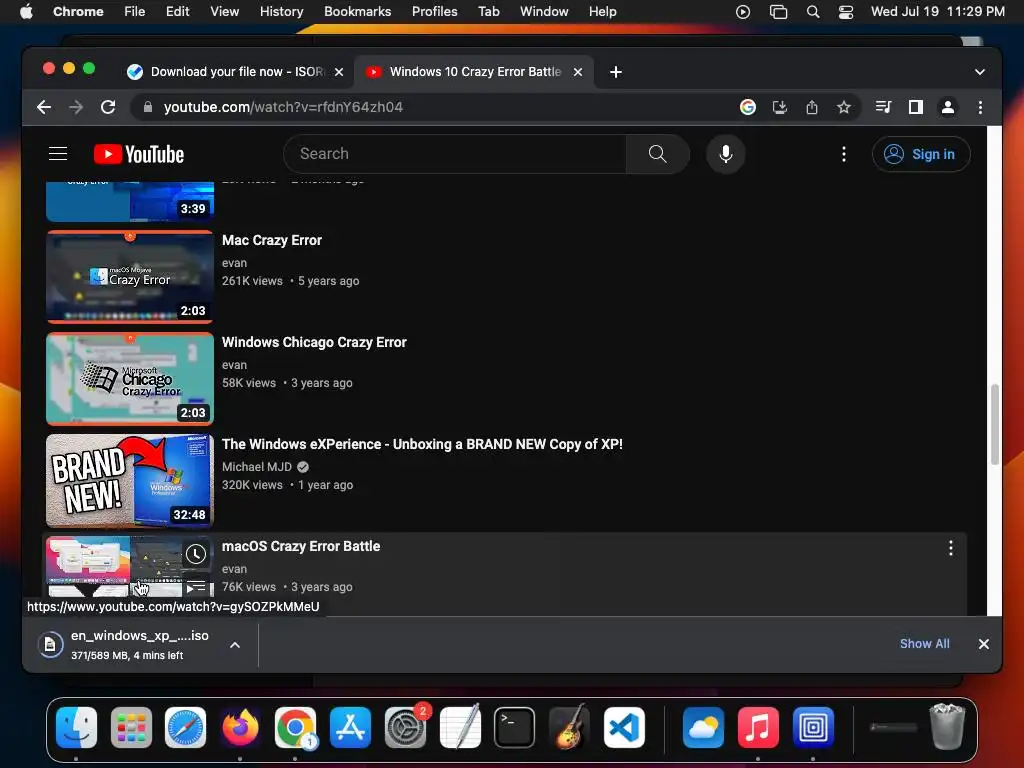1024x768 pixels.
Task: Expand the tab search dropdown arrow
Action: (980, 72)
